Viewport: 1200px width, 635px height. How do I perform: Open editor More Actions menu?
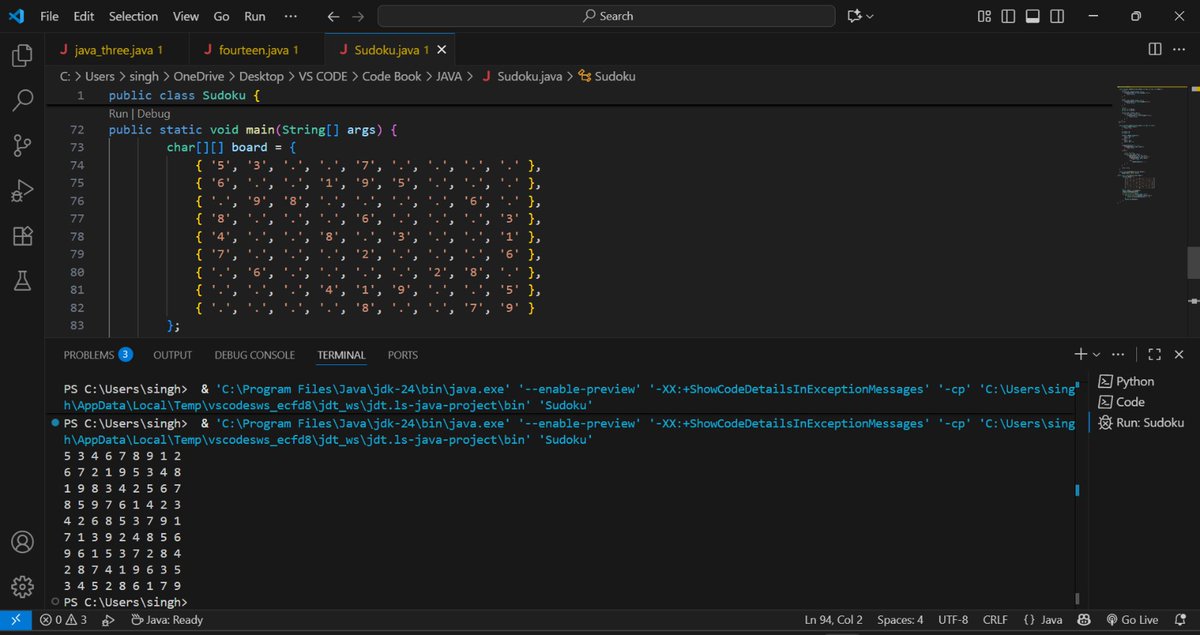[1180, 49]
